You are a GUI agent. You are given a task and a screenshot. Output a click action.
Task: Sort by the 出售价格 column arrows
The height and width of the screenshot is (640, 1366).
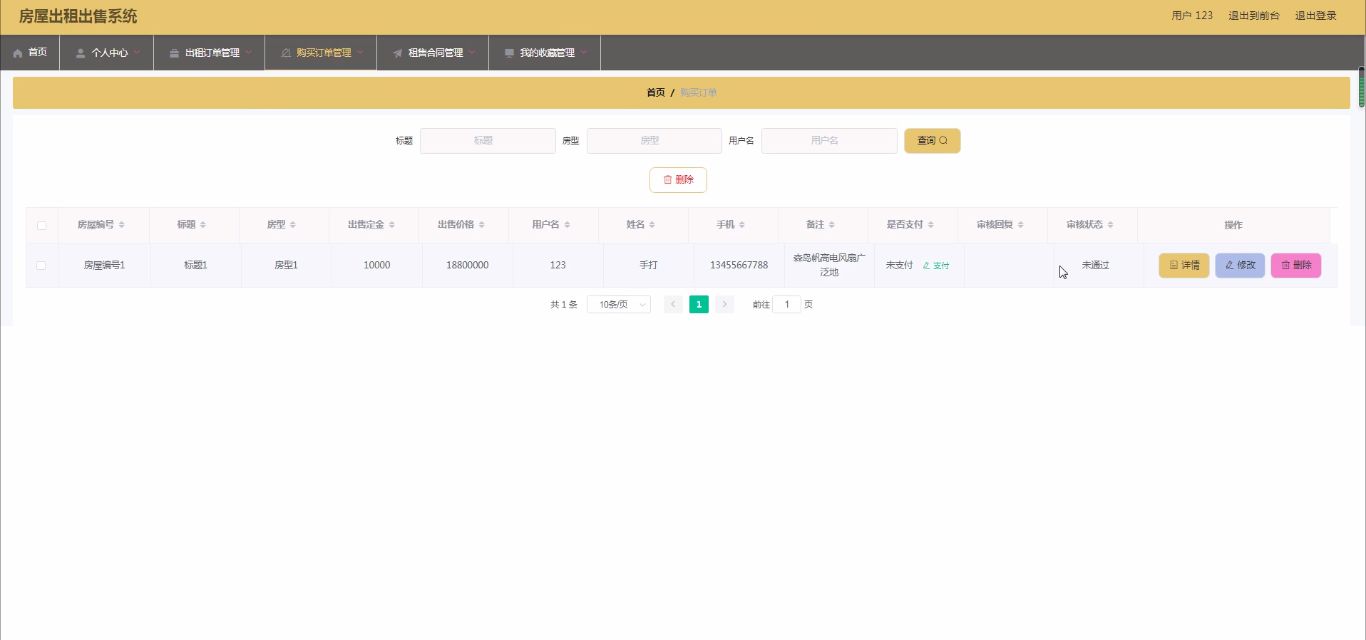482,225
